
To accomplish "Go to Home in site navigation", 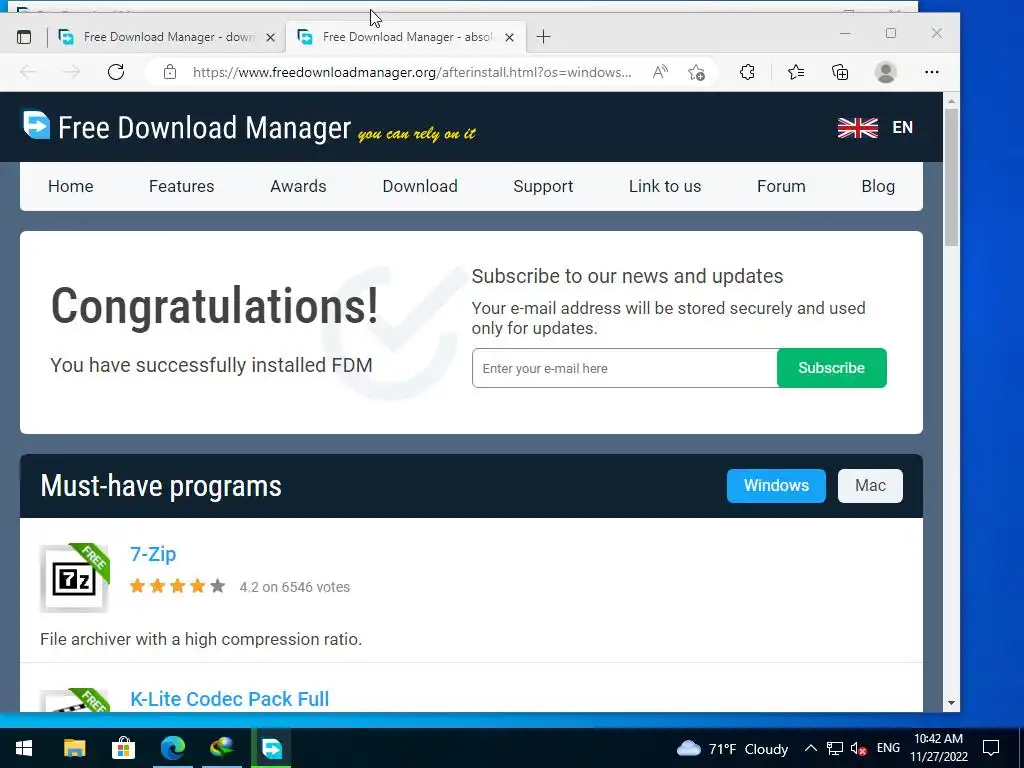I will point(71,186).
